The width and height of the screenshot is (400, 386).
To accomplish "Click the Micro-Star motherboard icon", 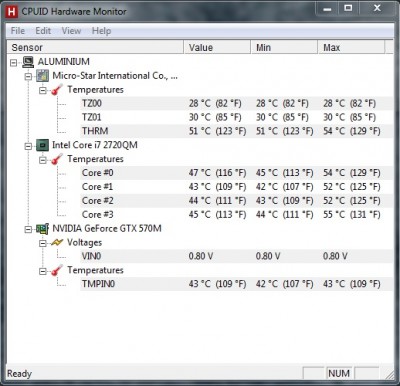I will [43, 76].
